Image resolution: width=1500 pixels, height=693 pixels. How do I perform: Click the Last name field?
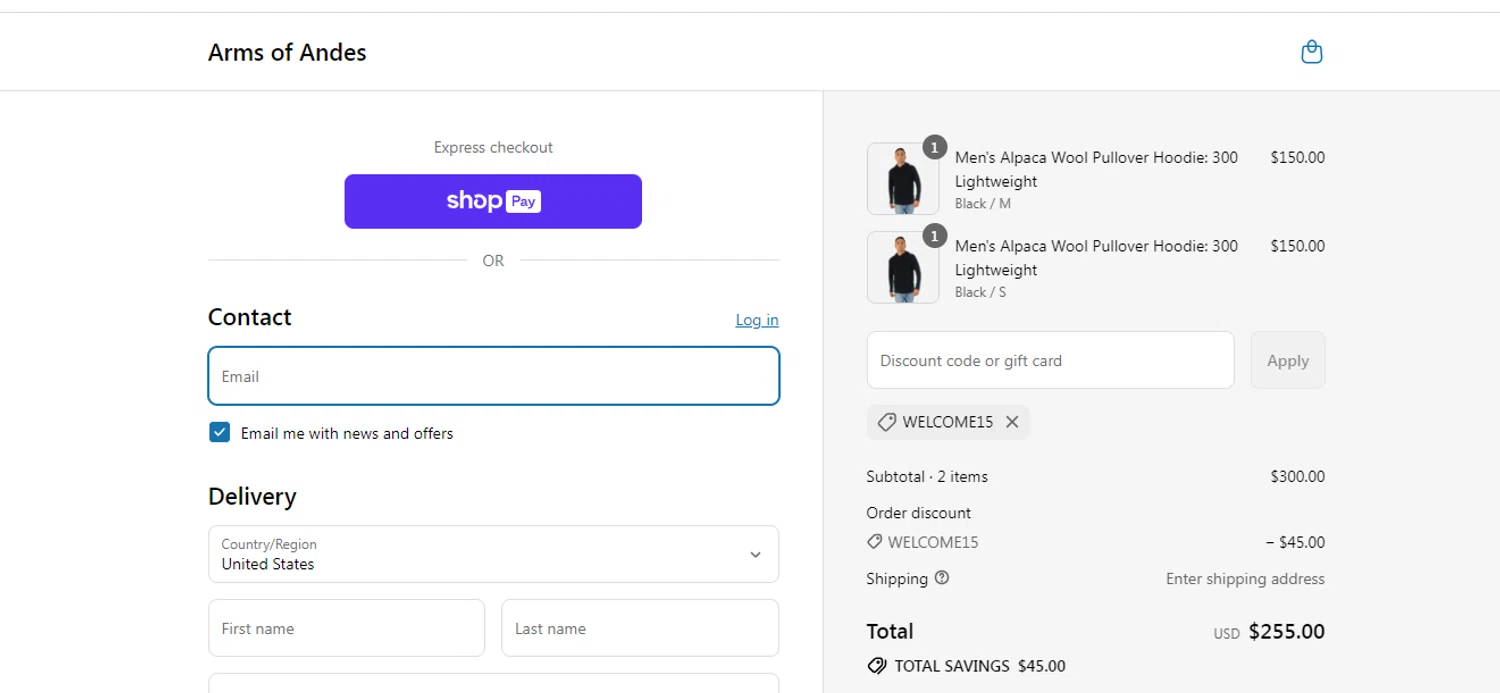click(x=640, y=628)
